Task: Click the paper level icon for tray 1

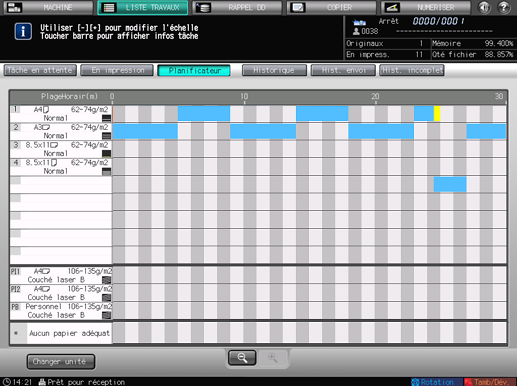Action: [x=106, y=118]
